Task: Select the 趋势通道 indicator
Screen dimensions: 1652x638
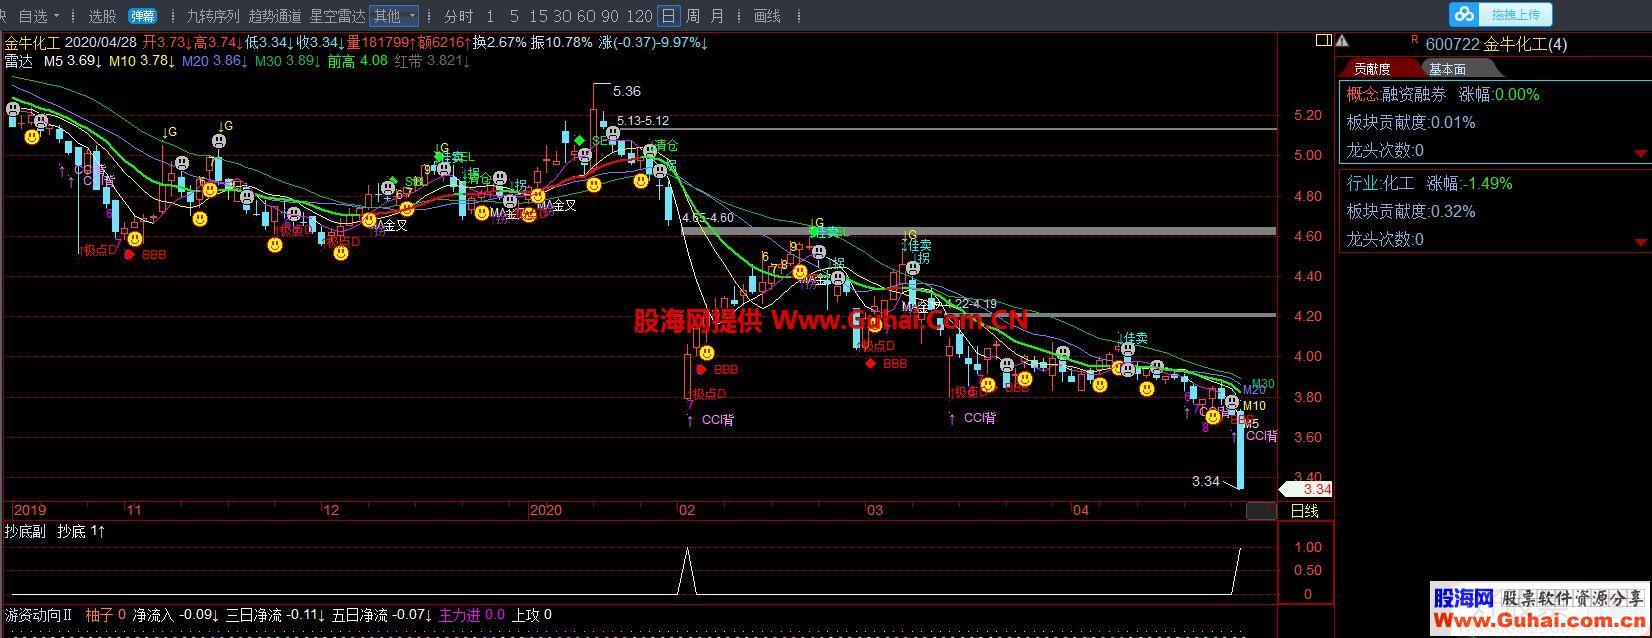Action: pyautogui.click(x=275, y=16)
